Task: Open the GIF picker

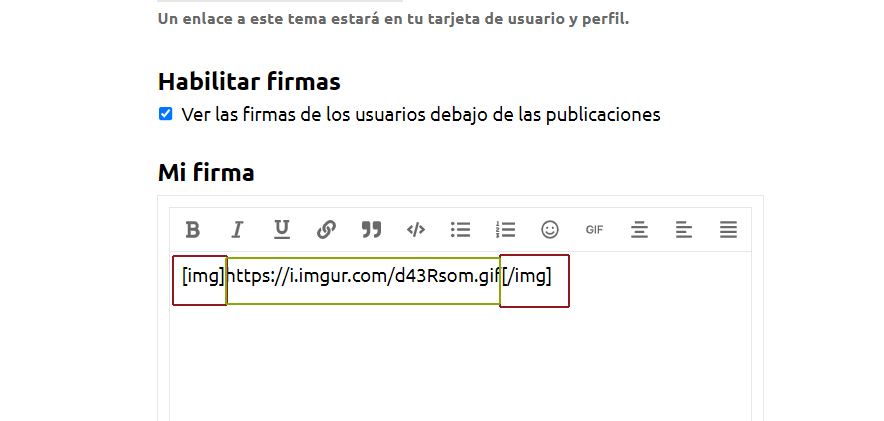Action: (x=594, y=230)
